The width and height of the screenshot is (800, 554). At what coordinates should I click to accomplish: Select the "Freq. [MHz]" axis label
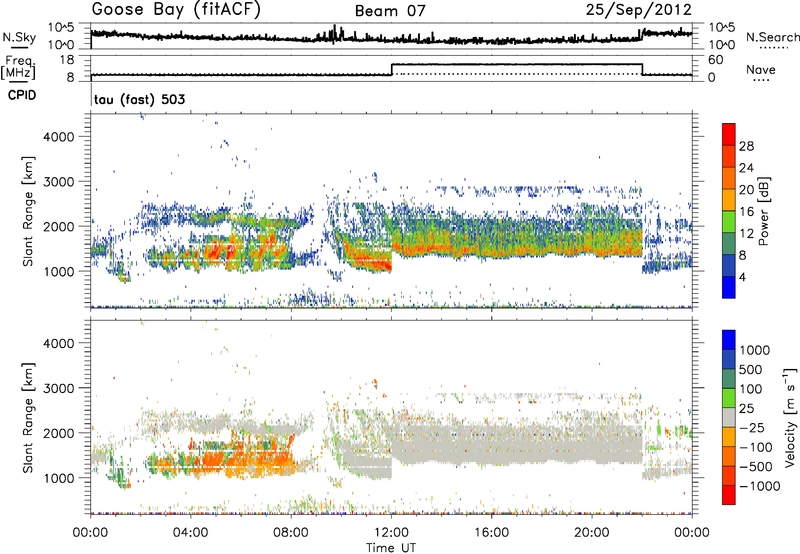[18, 68]
